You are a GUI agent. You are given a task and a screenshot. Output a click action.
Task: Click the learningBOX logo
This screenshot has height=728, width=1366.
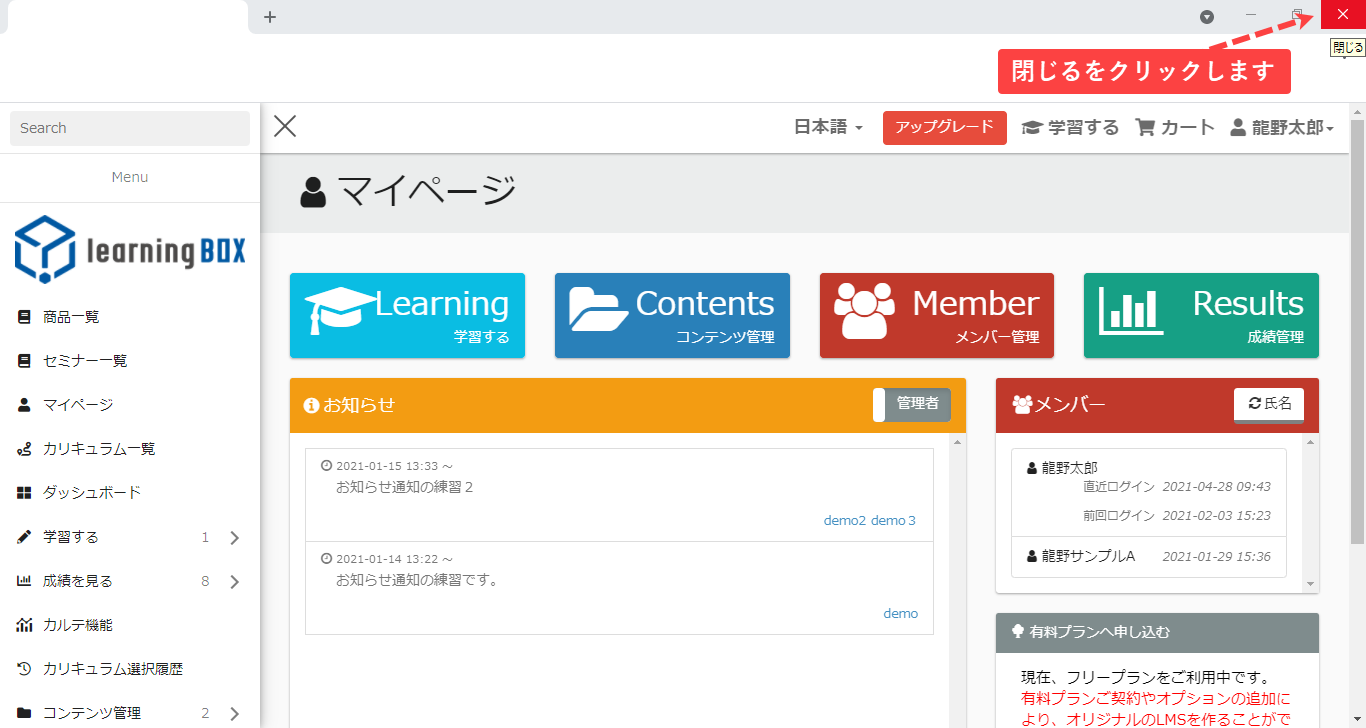(130, 251)
